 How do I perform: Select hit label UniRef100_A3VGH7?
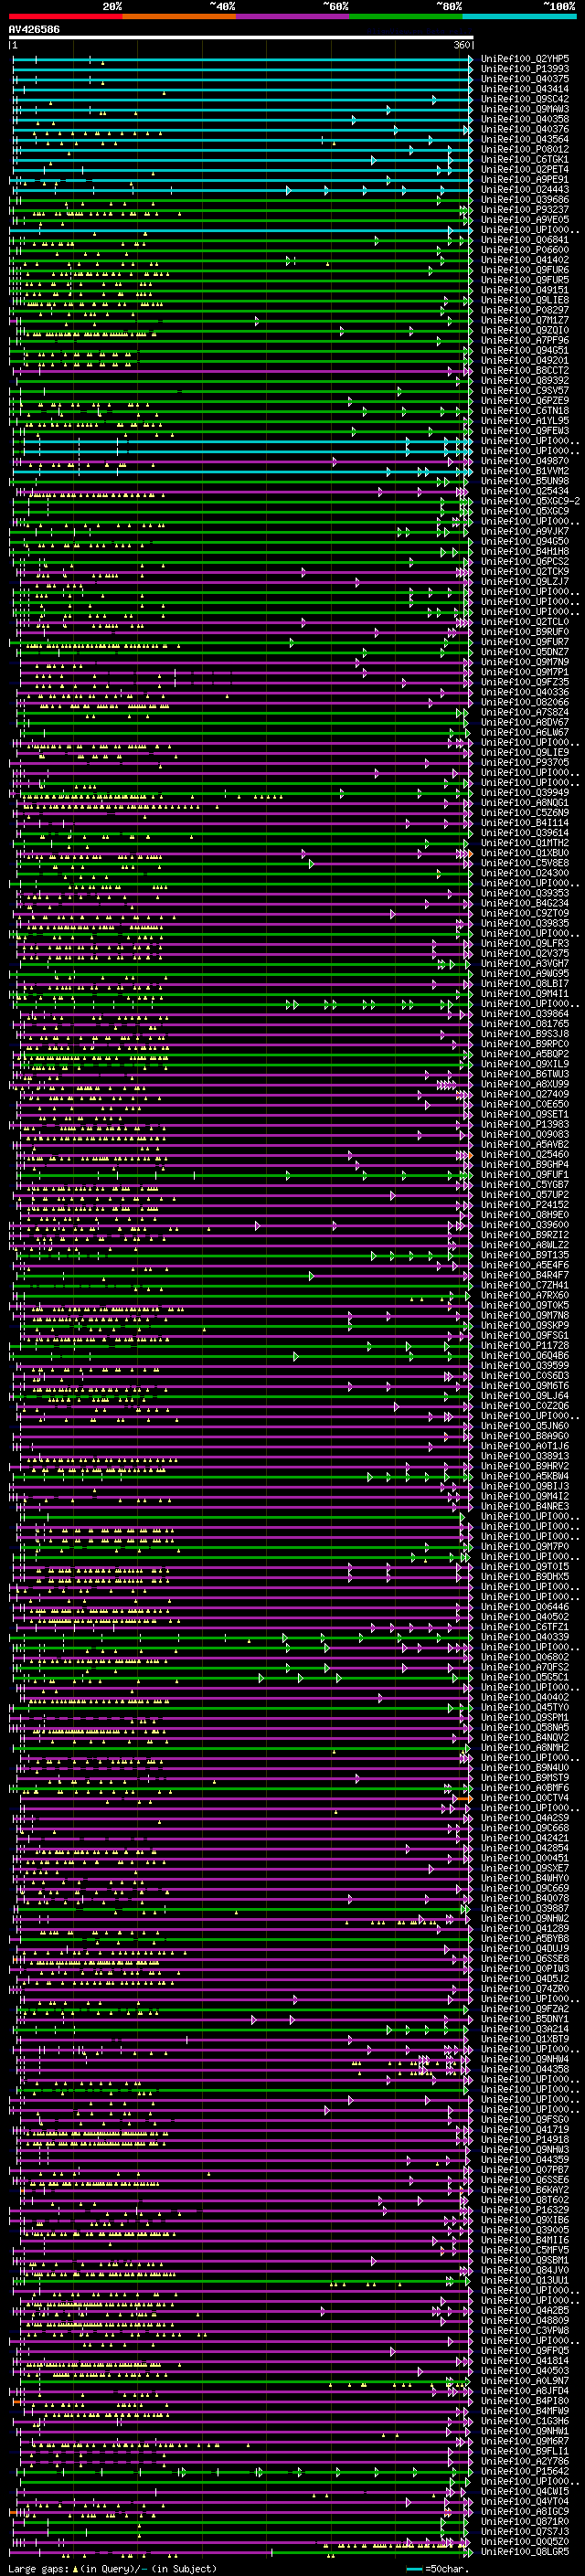click(525, 963)
